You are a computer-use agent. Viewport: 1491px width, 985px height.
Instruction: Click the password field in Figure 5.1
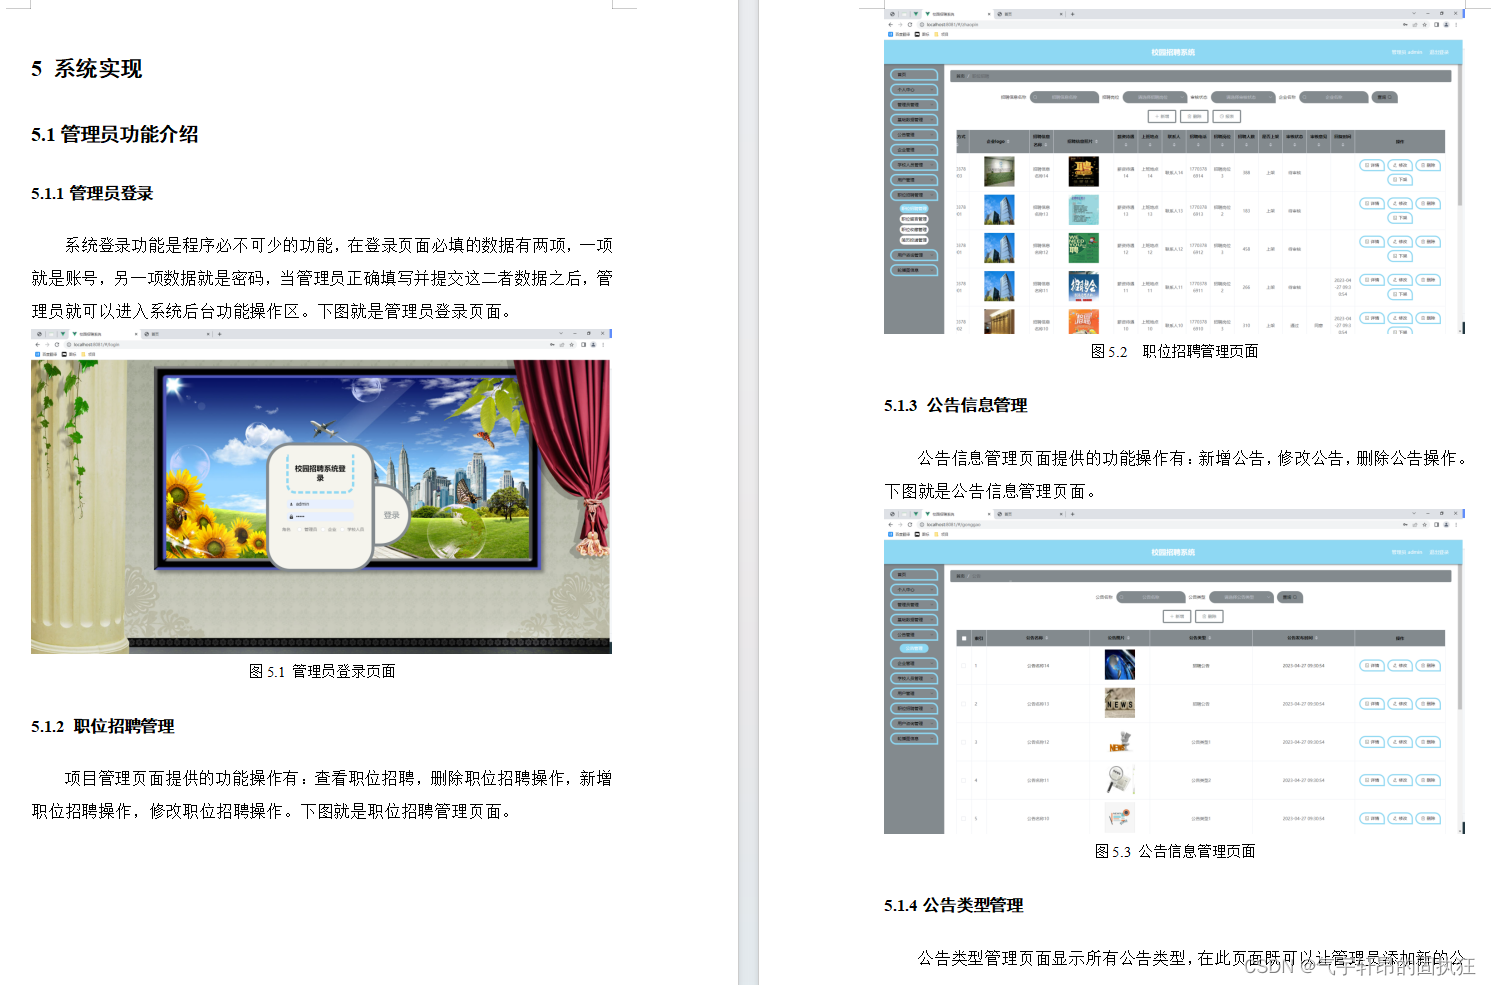pyautogui.click(x=320, y=517)
